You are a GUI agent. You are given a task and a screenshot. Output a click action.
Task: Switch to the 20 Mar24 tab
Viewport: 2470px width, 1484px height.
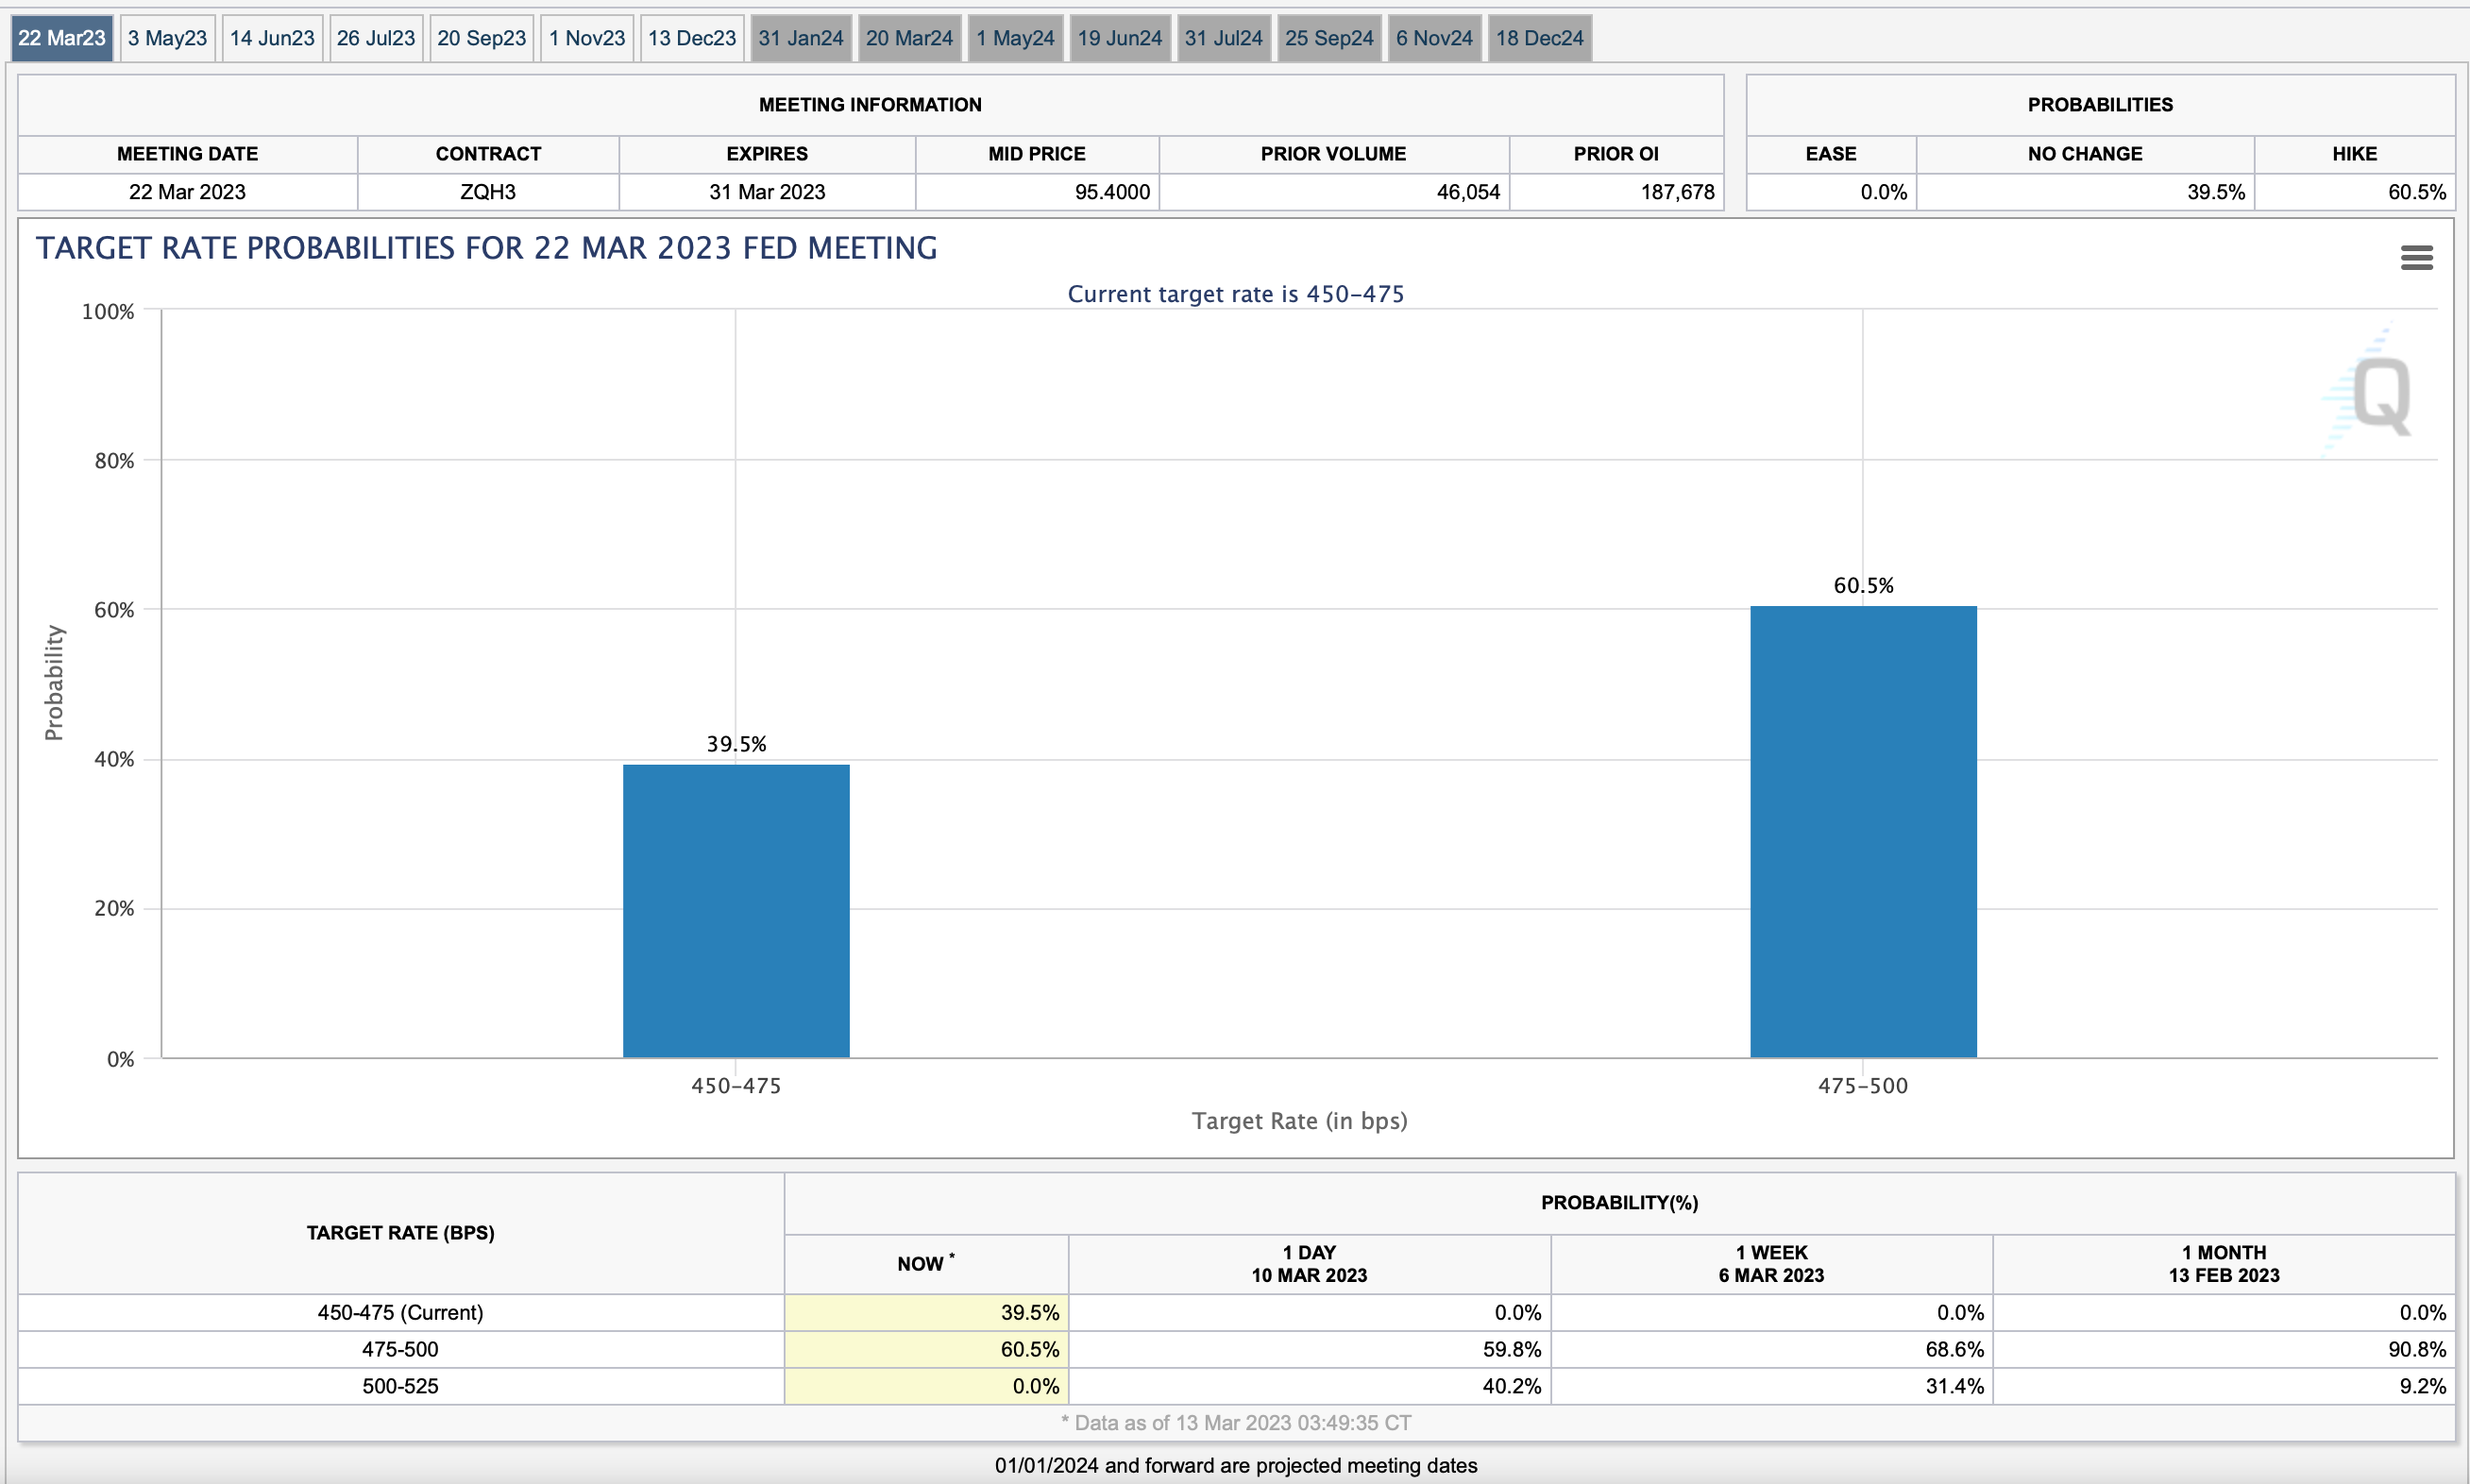point(909,38)
